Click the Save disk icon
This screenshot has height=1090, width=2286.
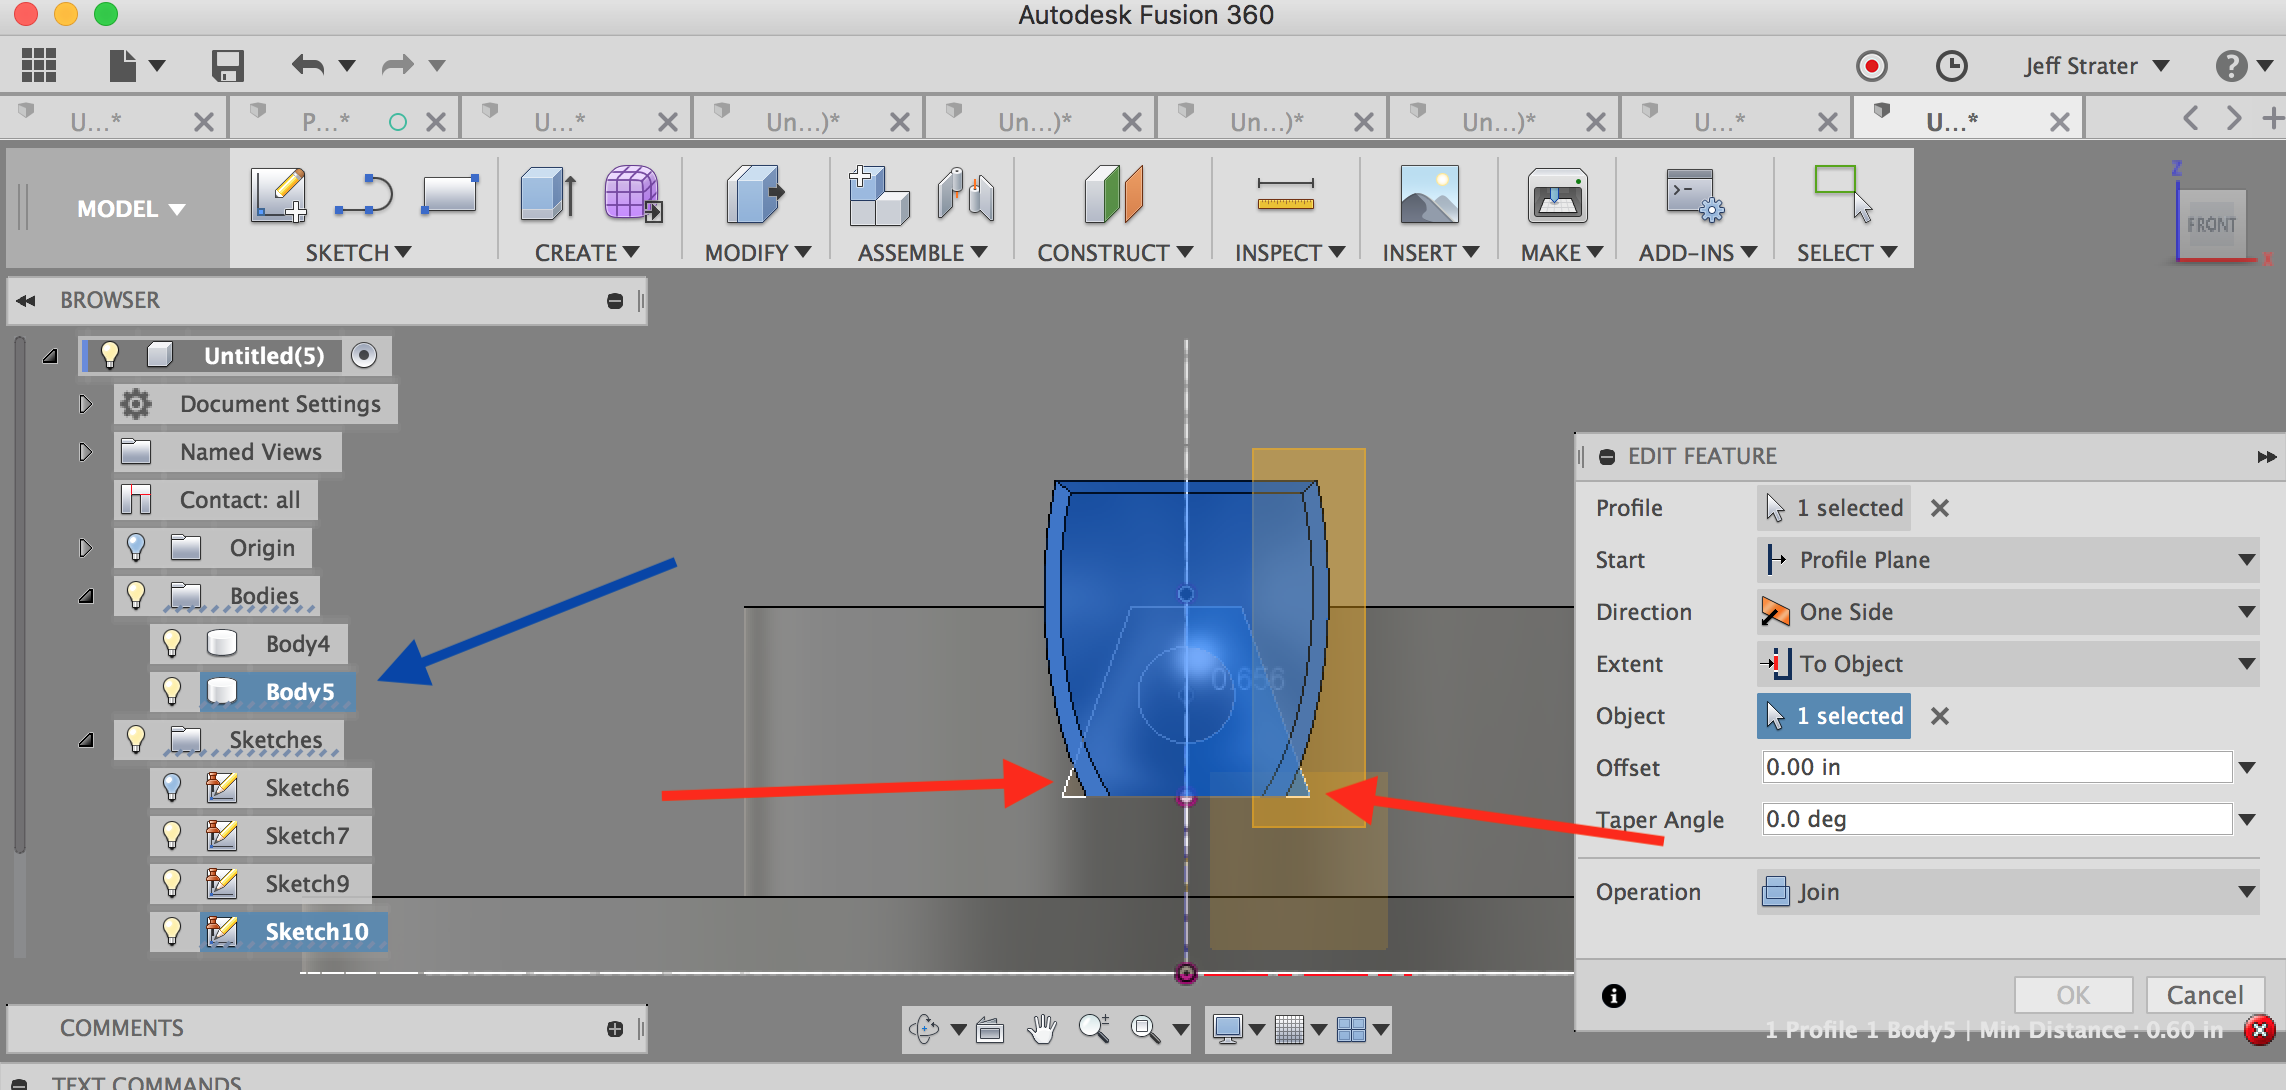coord(228,66)
